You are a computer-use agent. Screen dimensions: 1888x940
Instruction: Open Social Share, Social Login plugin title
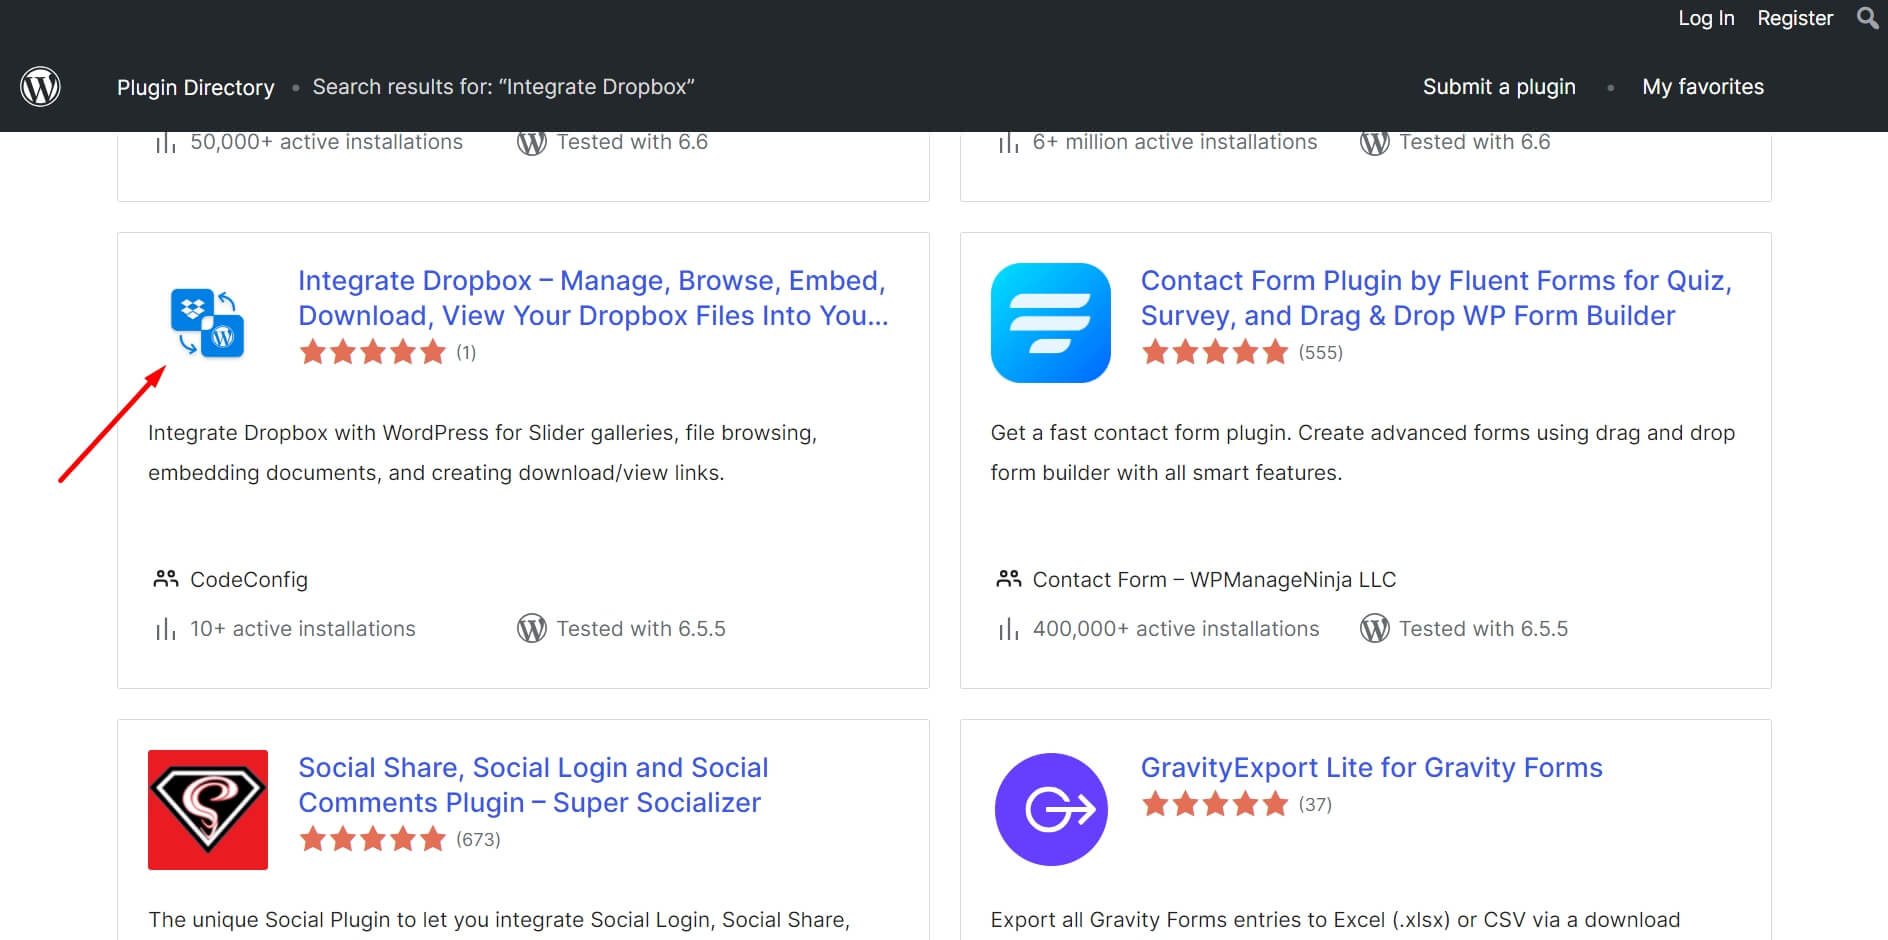pos(533,785)
